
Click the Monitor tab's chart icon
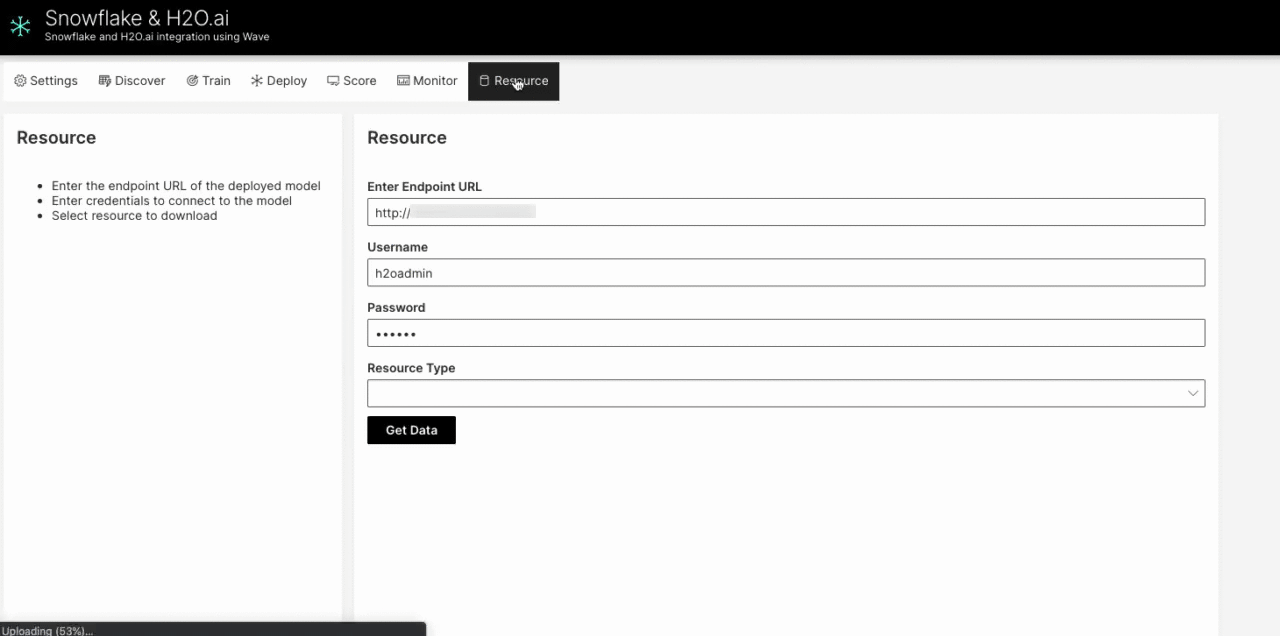click(403, 81)
